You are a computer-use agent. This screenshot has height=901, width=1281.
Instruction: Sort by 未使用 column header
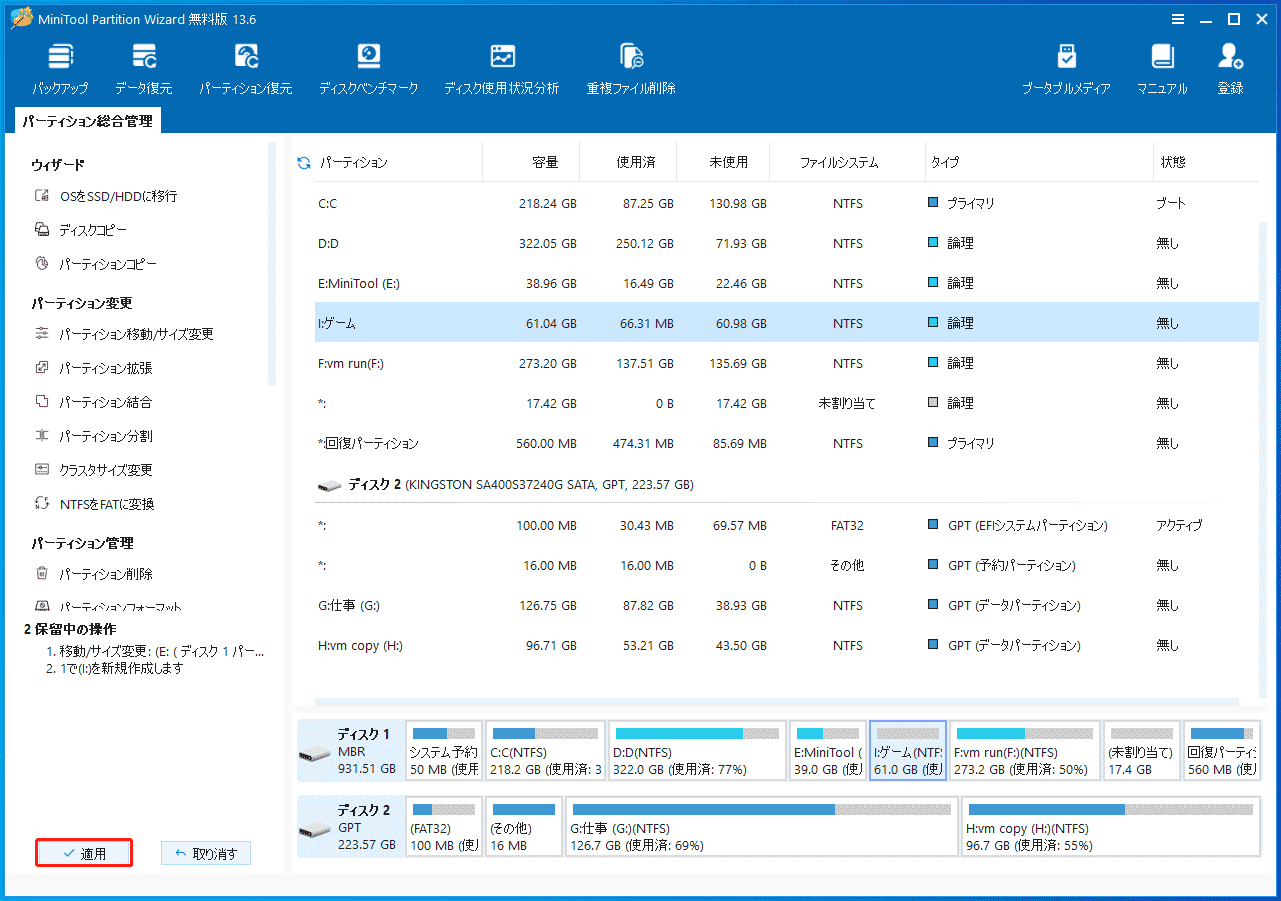tap(727, 162)
